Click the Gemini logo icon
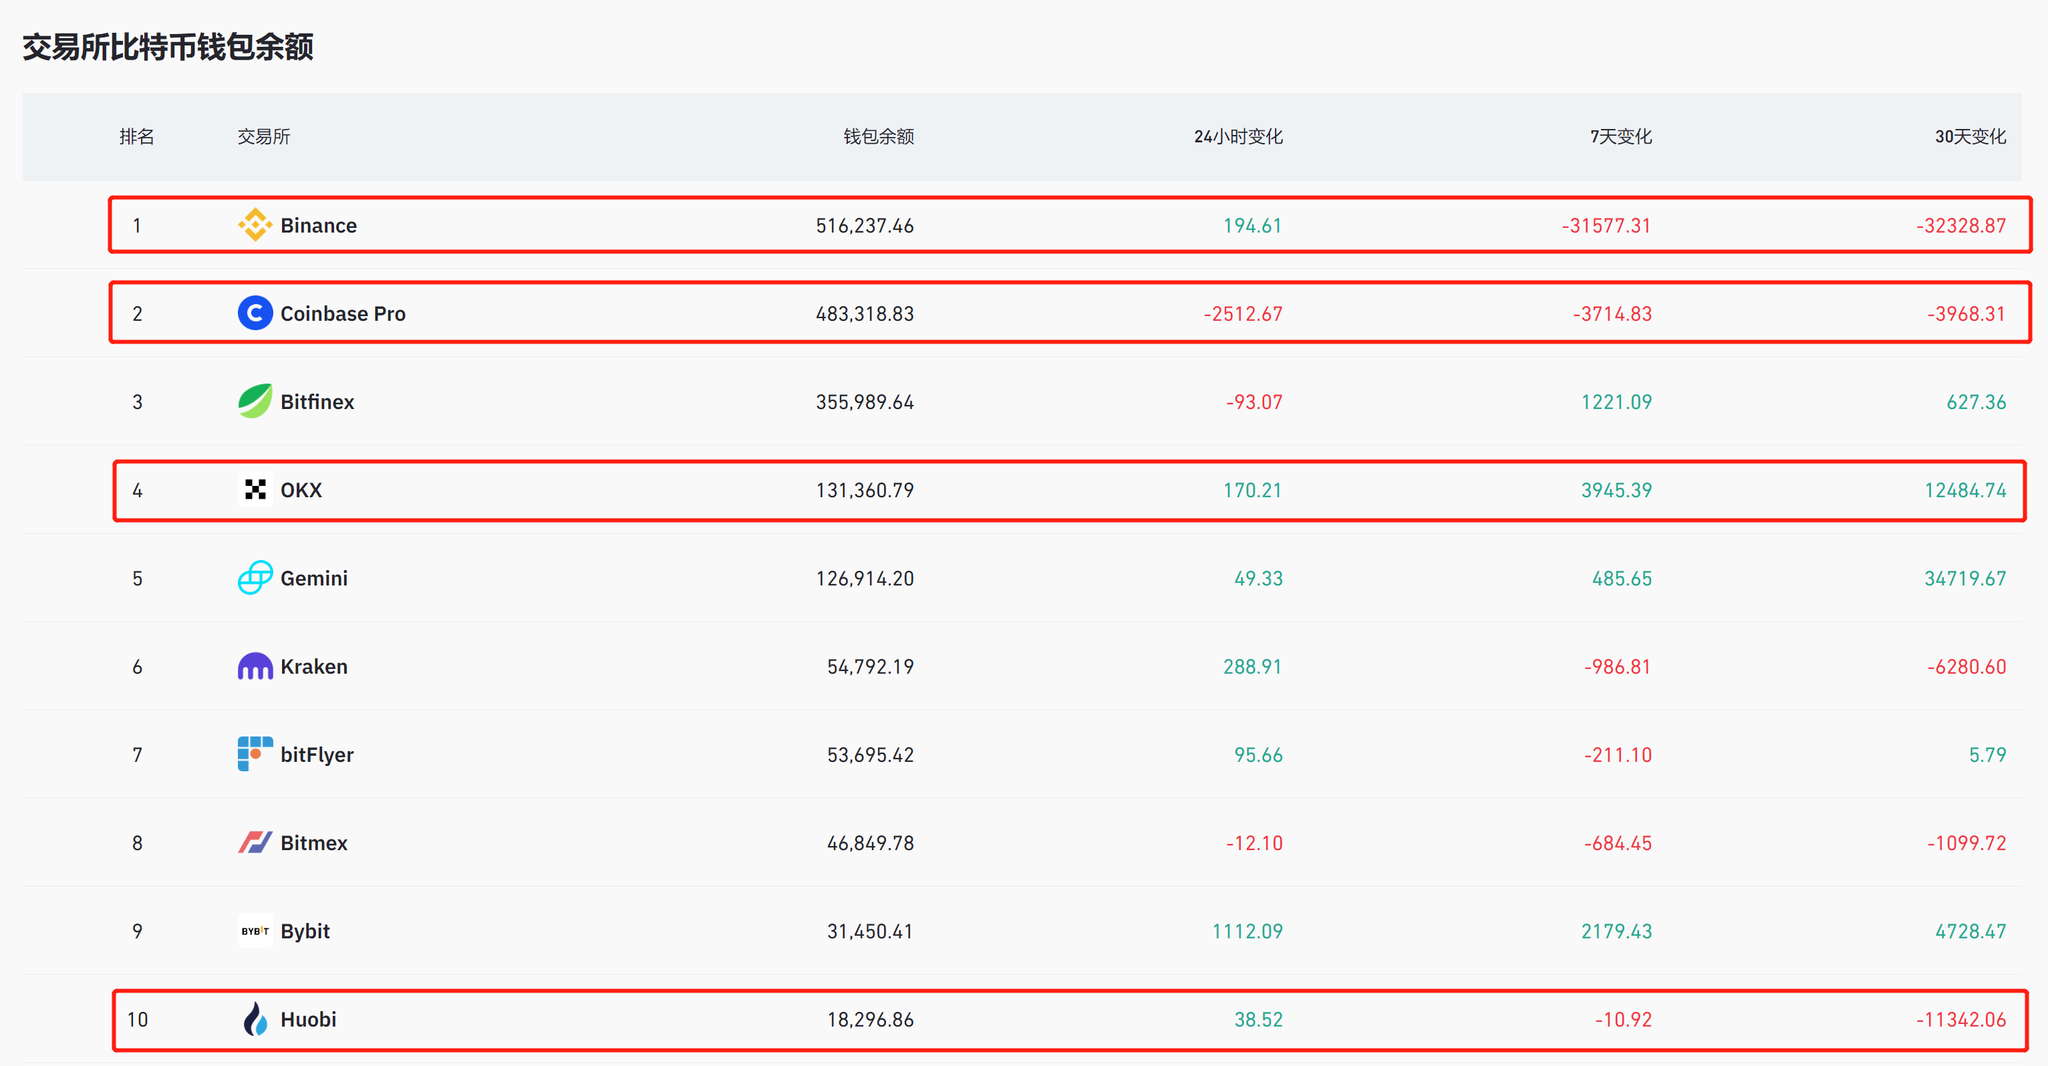Screen dimensions: 2048x1066 [x=255, y=577]
